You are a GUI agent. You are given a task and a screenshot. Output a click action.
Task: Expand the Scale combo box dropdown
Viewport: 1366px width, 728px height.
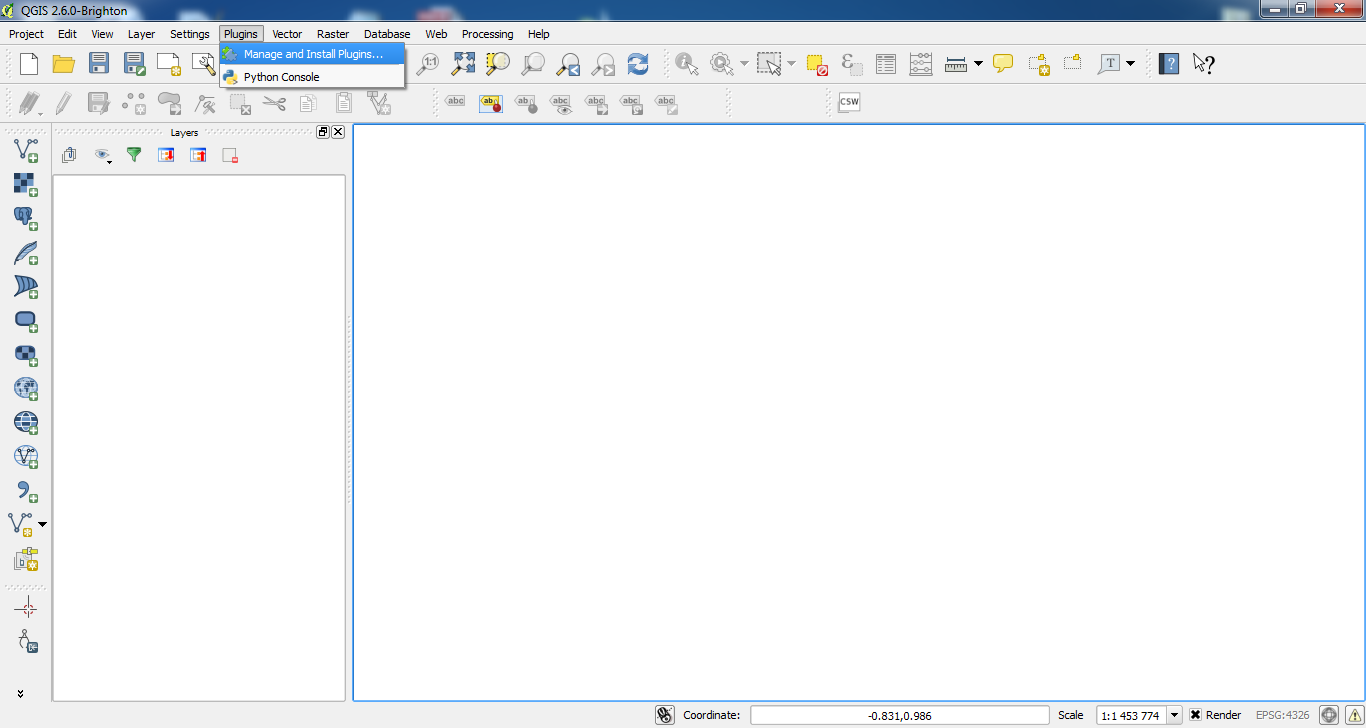(x=1175, y=715)
